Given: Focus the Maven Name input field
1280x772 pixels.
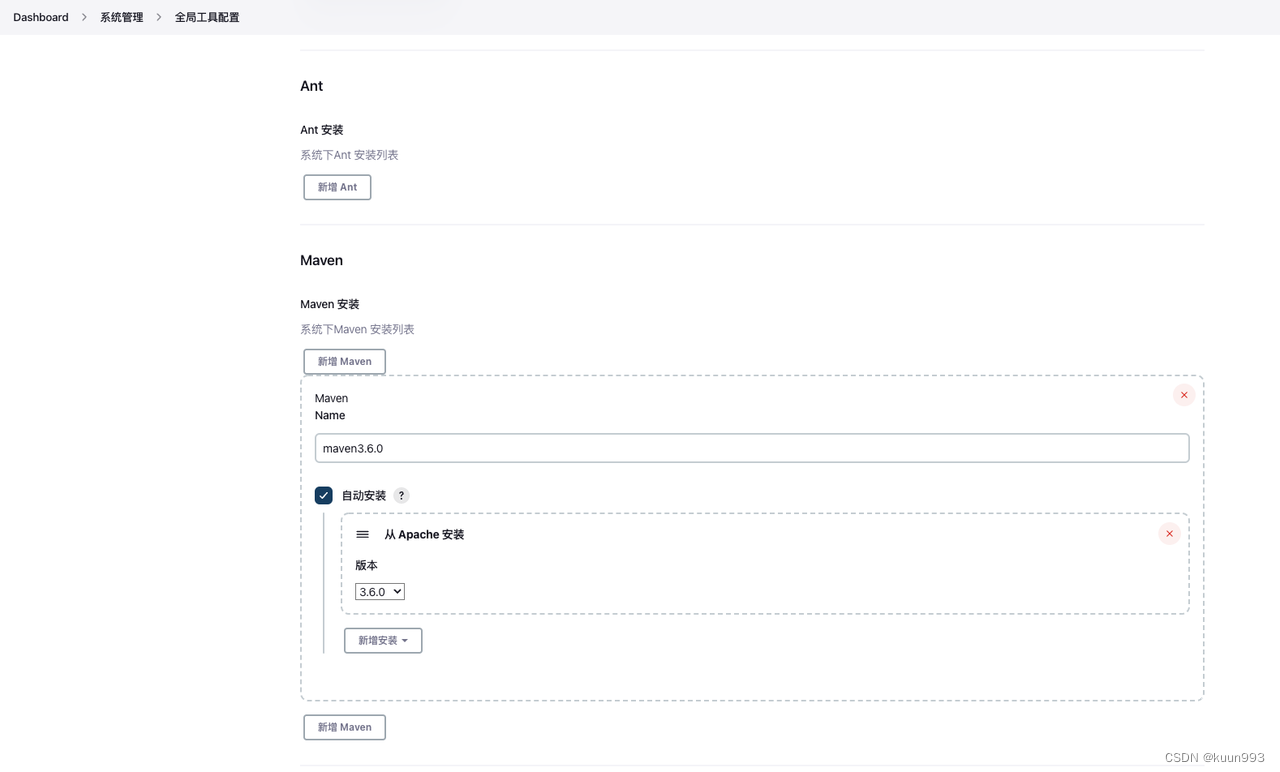Looking at the screenshot, I should 752,448.
